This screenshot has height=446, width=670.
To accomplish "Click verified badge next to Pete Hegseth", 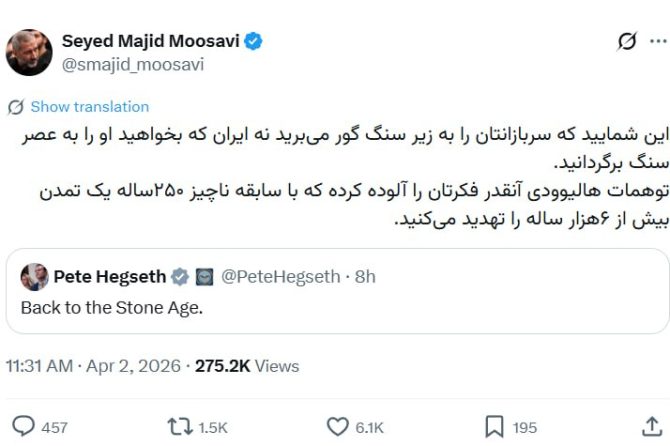I will pyautogui.click(x=179, y=277).
